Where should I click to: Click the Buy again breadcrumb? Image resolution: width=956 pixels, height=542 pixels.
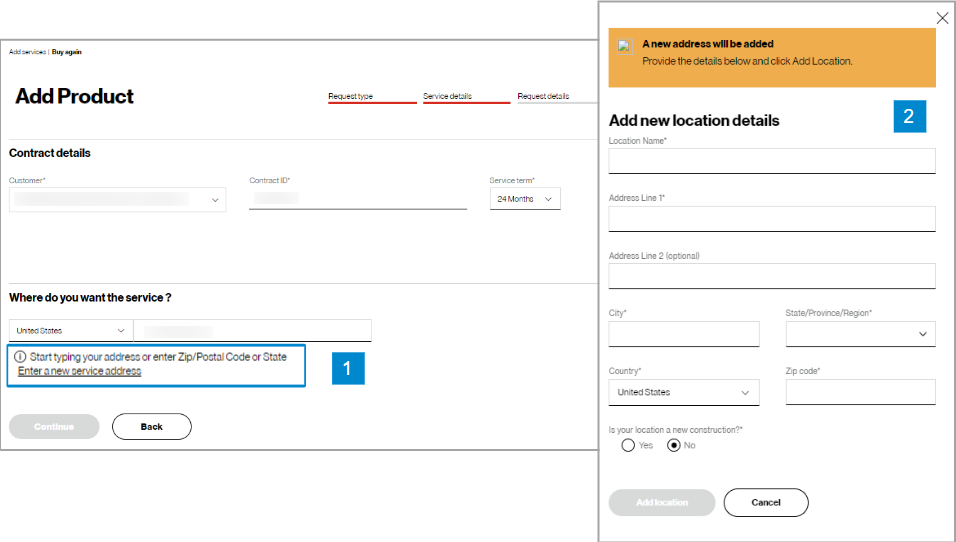point(67,51)
